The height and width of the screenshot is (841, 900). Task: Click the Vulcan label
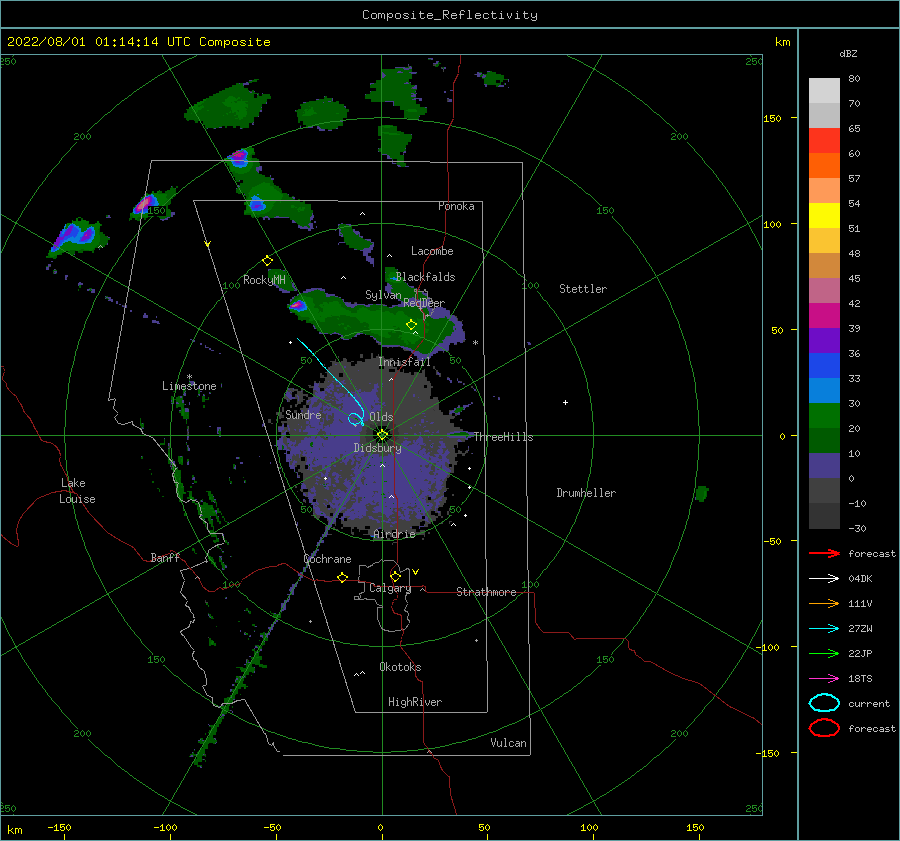click(x=508, y=743)
